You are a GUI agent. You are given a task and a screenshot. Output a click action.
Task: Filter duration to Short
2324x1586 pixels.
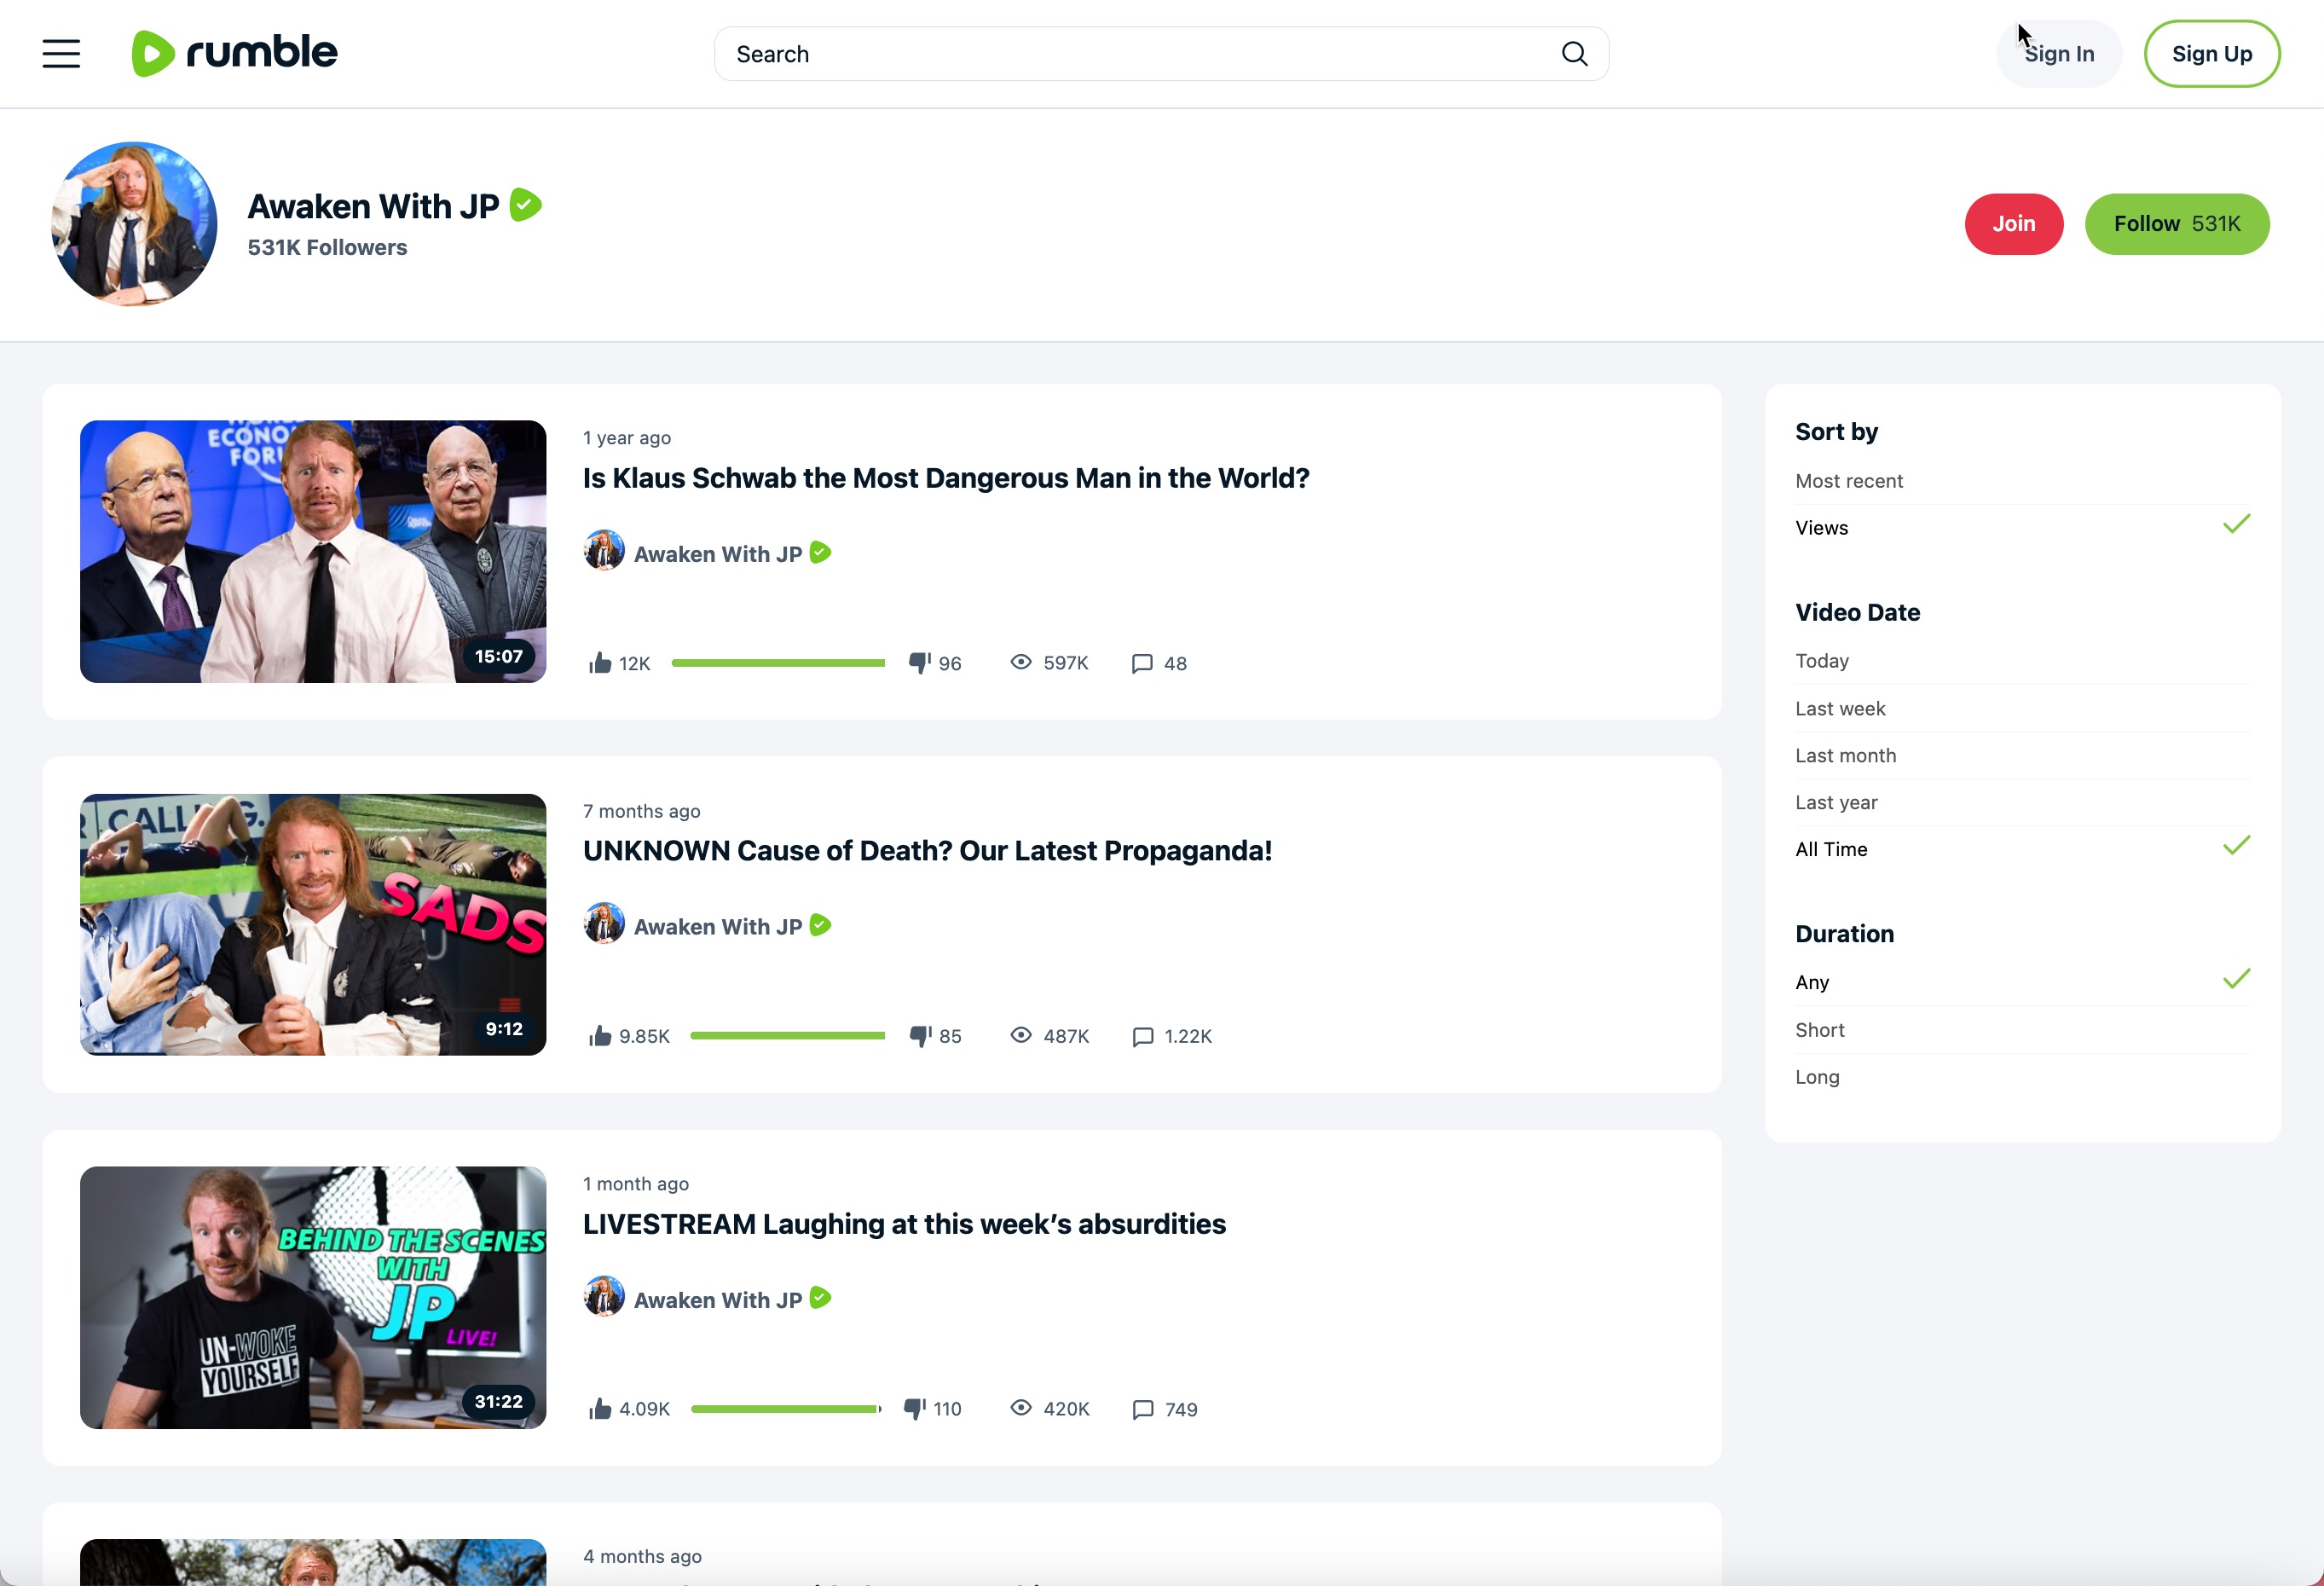[x=1819, y=1030]
